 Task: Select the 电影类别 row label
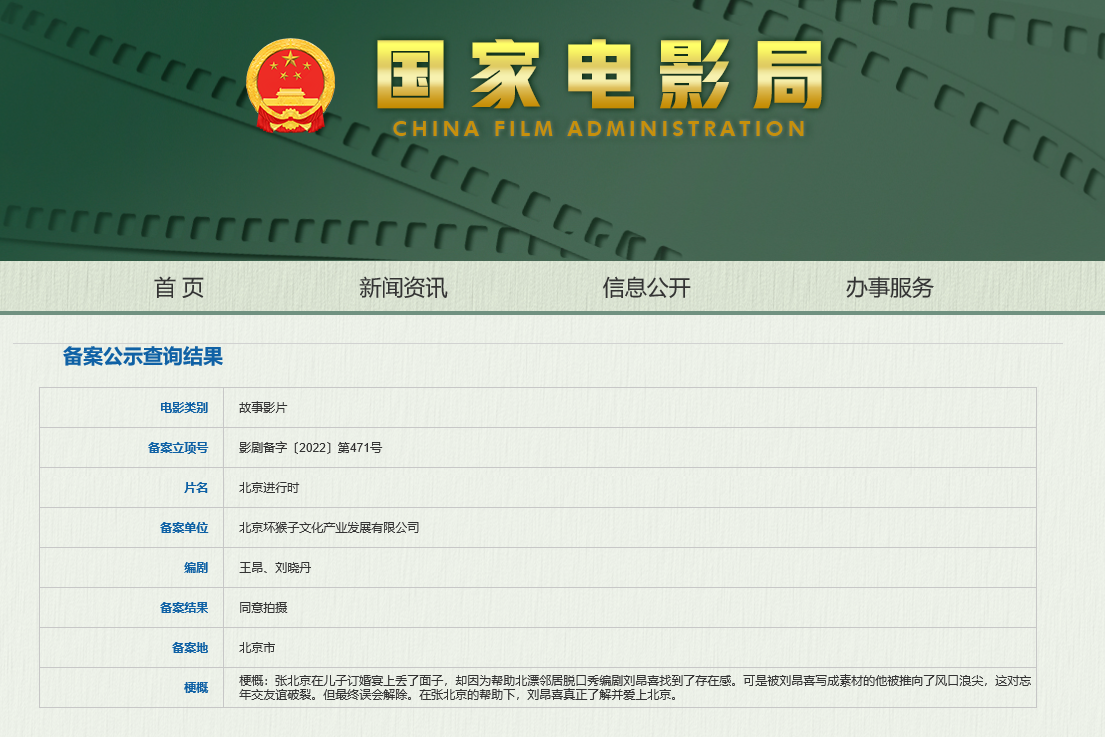coord(184,408)
